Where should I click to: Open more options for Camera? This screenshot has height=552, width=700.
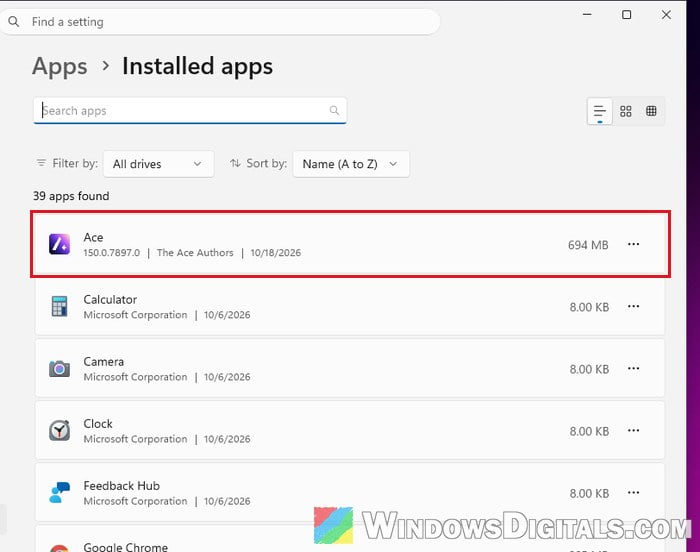633,368
